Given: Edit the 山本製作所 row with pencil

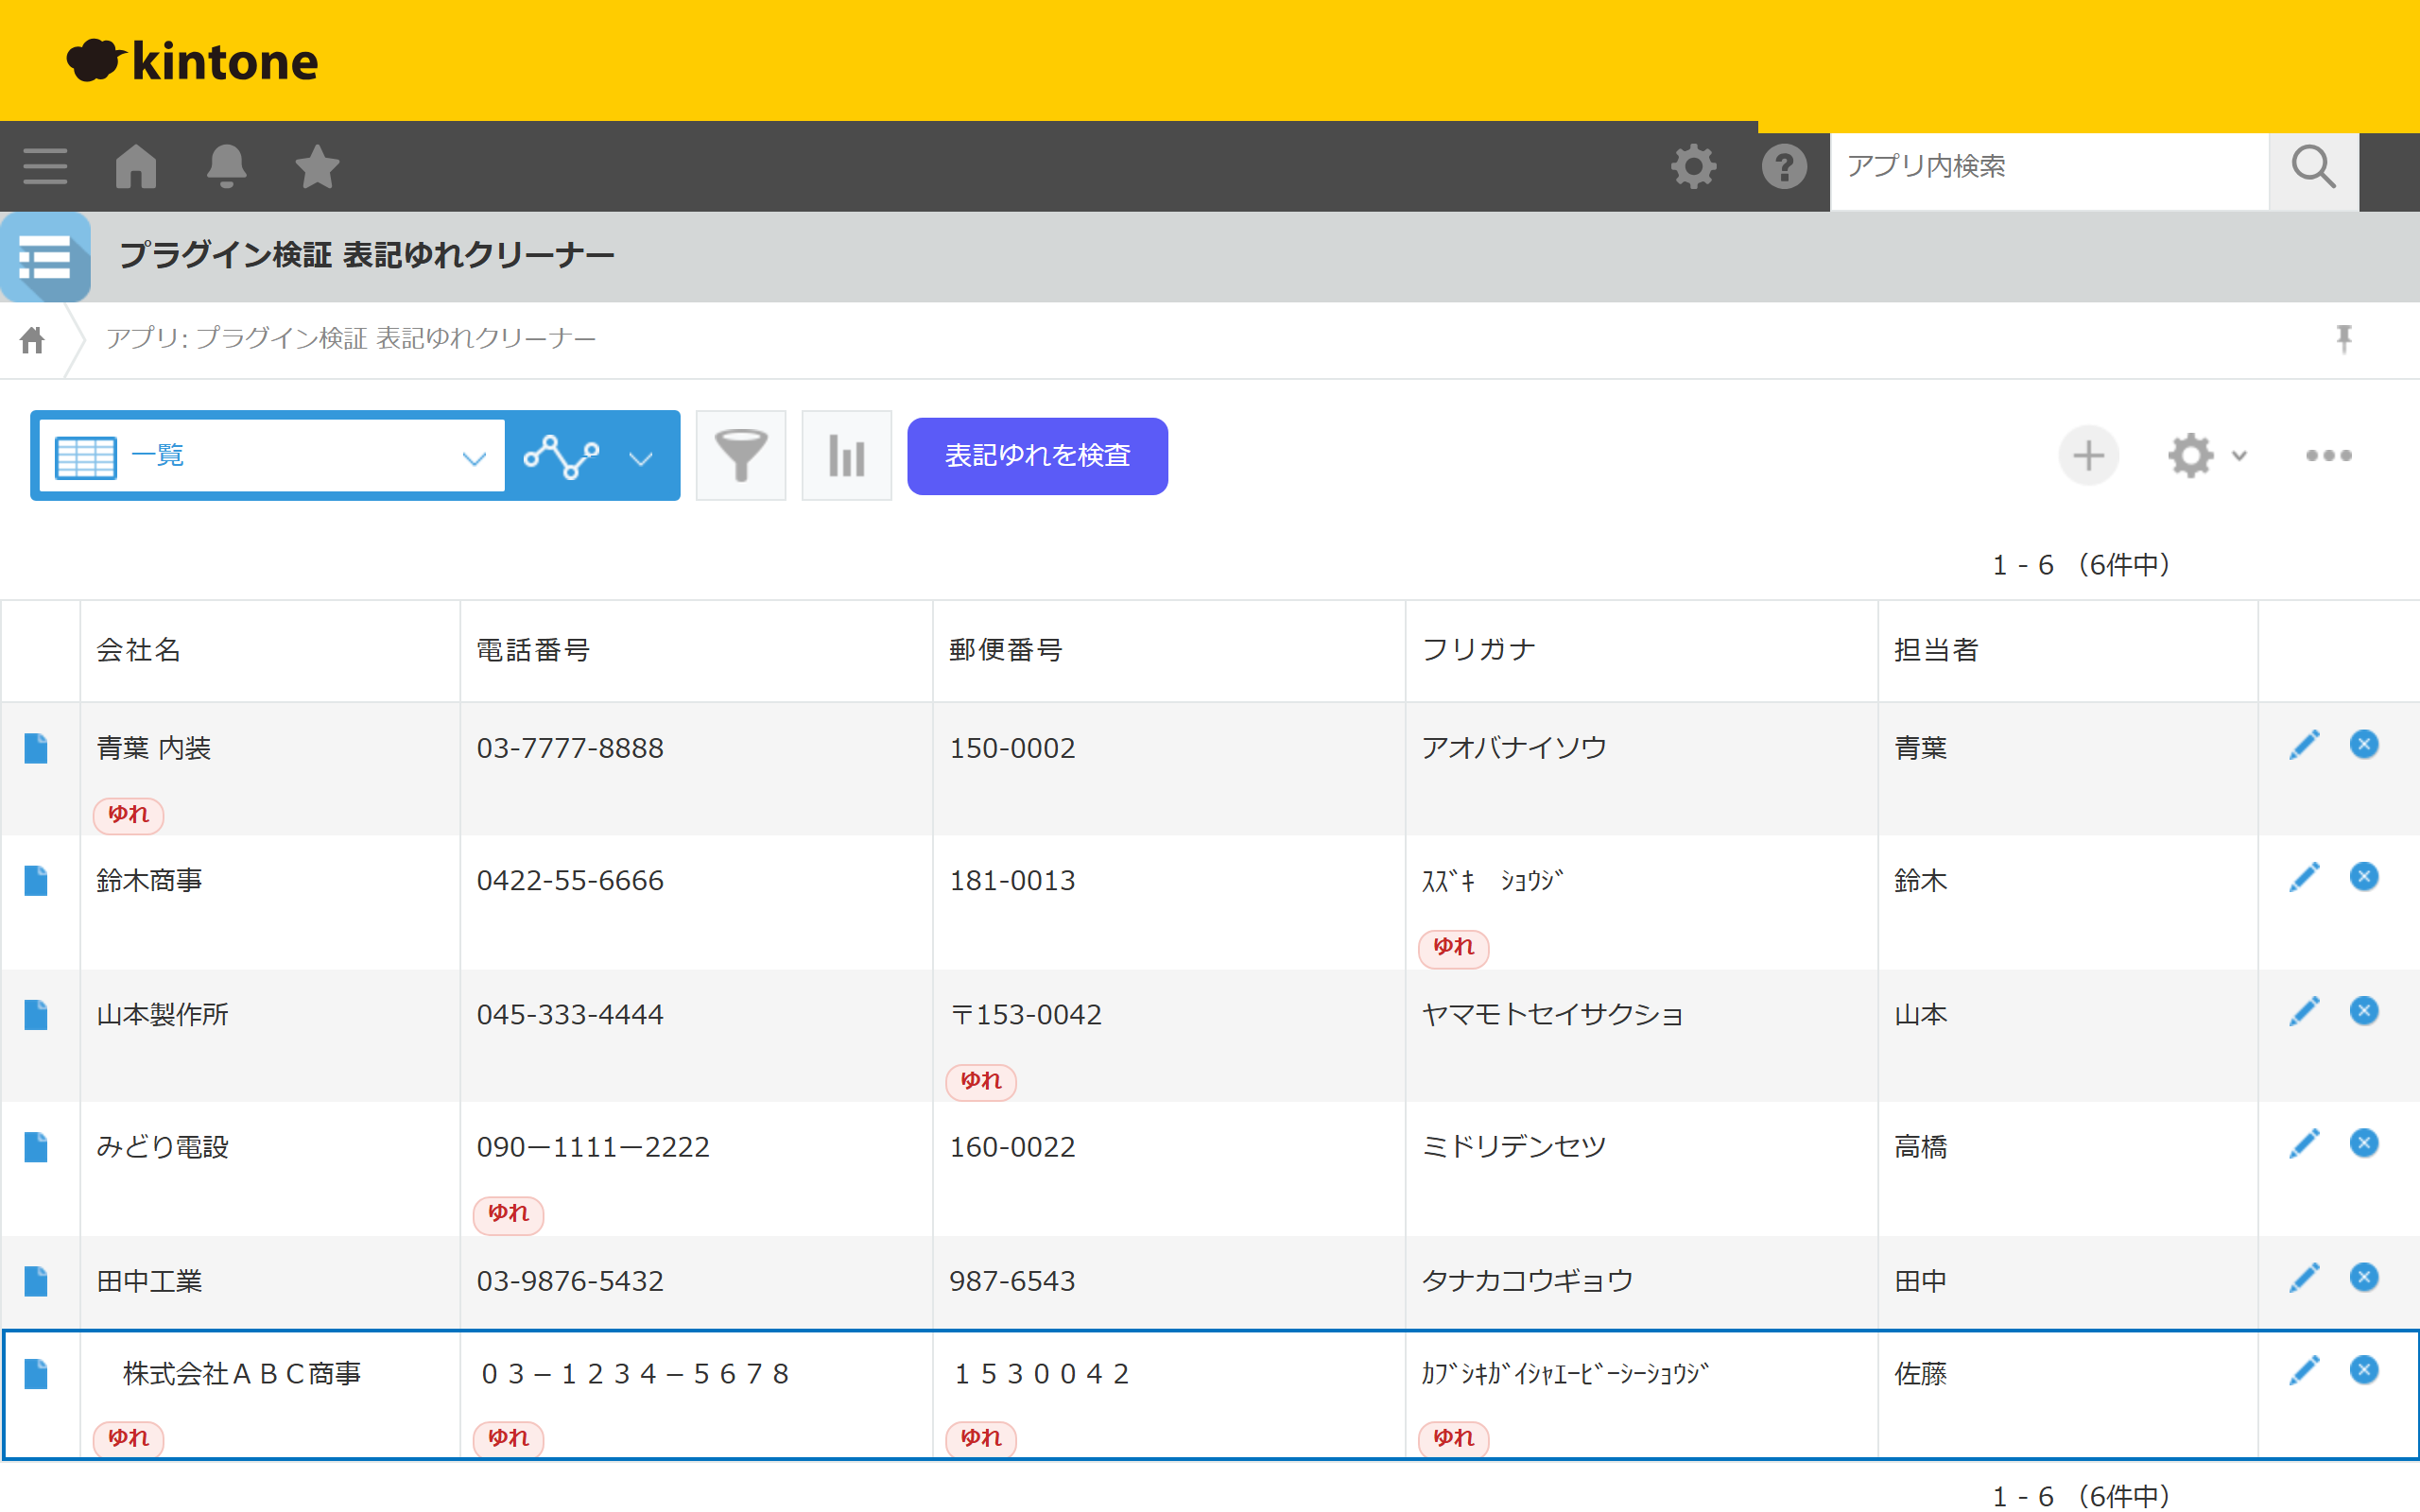Looking at the screenshot, I should tap(2304, 1011).
